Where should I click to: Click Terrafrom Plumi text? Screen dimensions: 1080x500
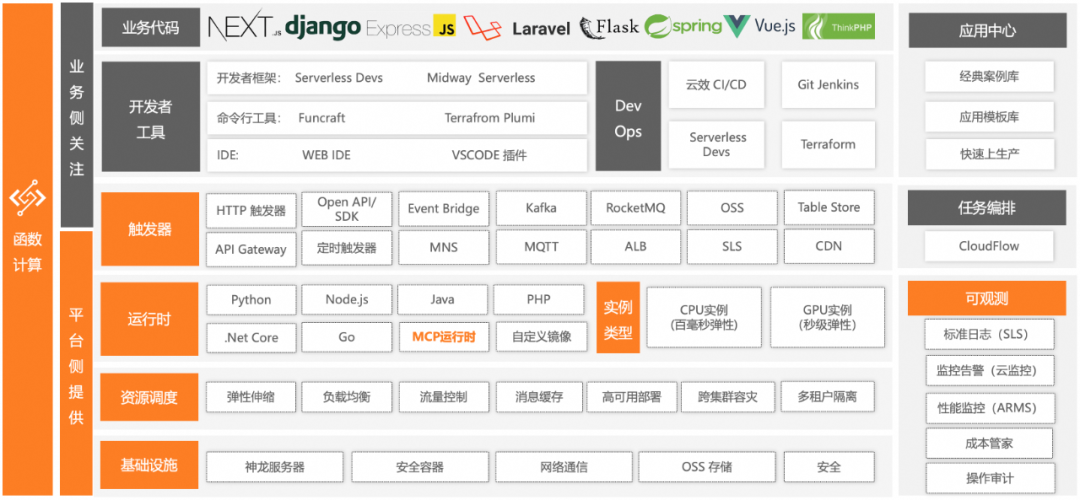point(490,118)
